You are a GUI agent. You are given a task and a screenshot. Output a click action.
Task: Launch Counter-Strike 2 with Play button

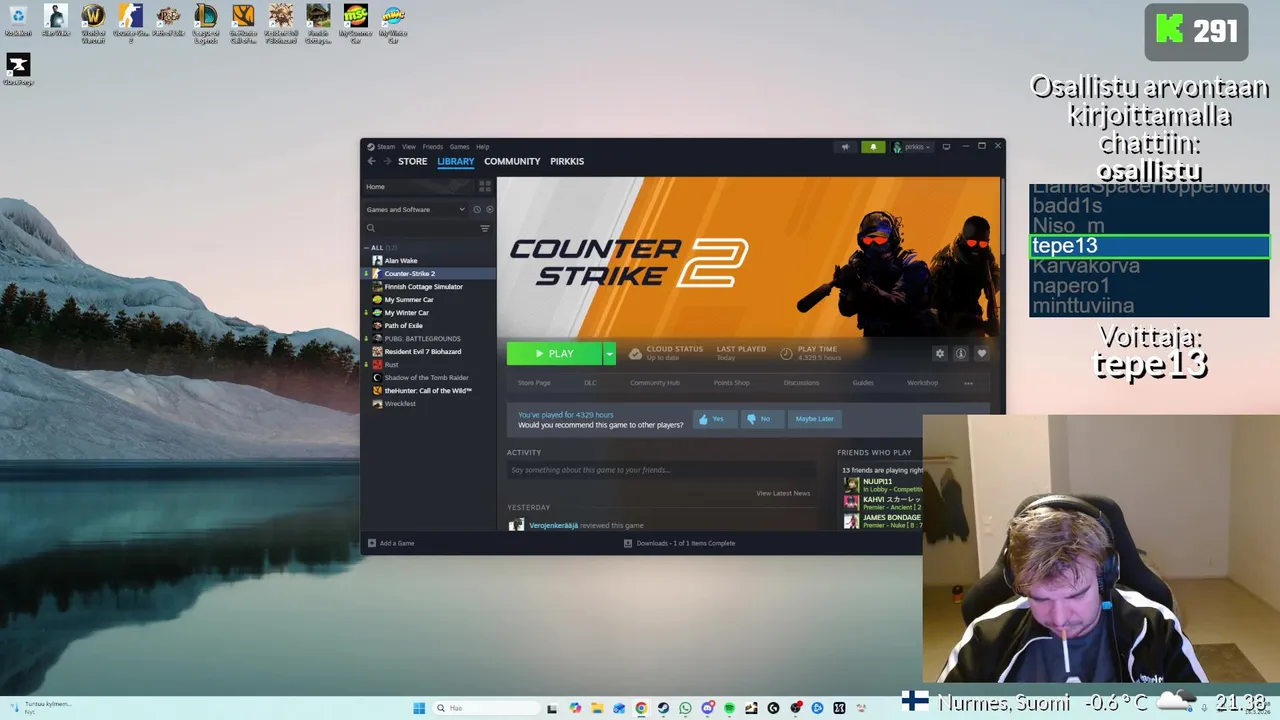(554, 353)
